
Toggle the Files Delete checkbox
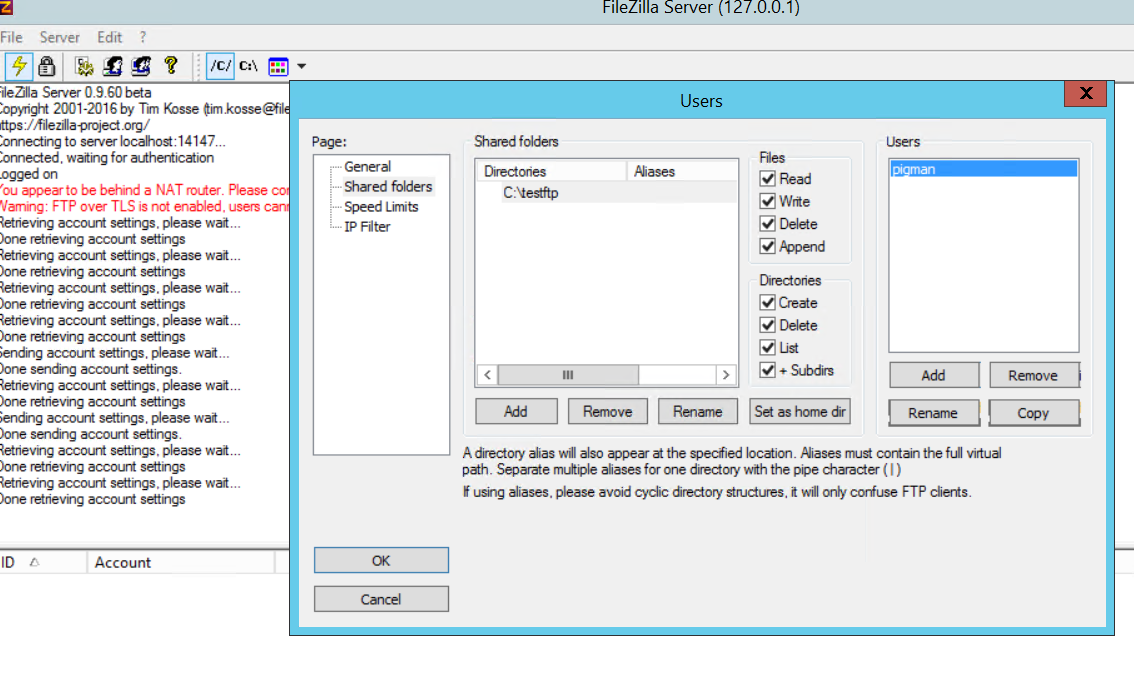click(x=767, y=224)
